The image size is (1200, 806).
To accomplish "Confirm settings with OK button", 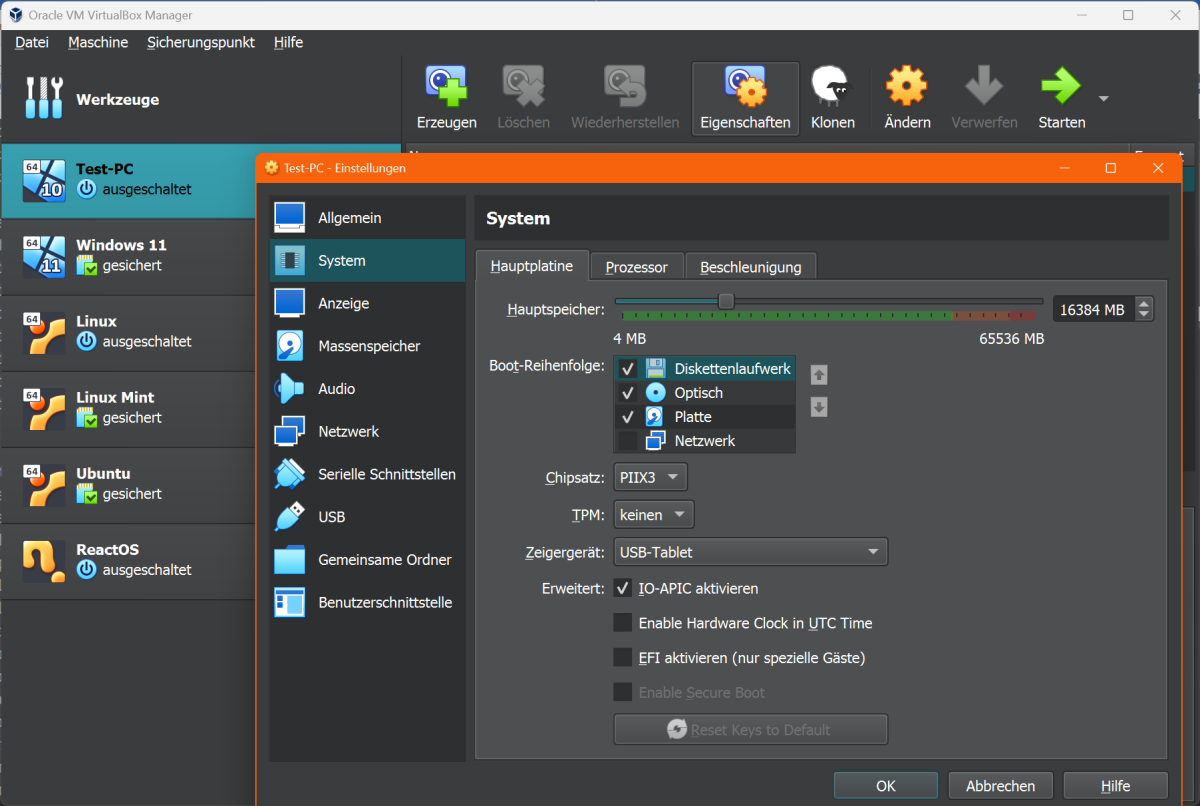I will 886,786.
